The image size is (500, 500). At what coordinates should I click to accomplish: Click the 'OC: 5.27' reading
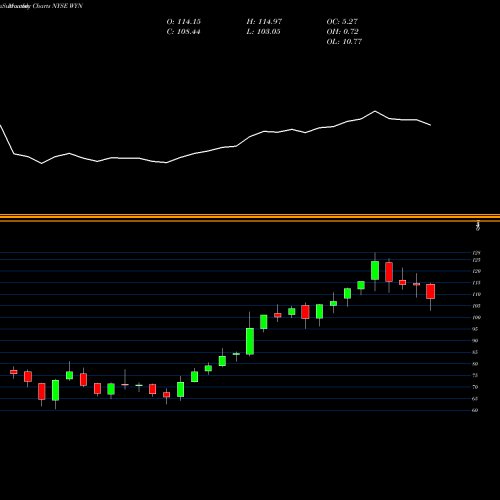(342, 22)
